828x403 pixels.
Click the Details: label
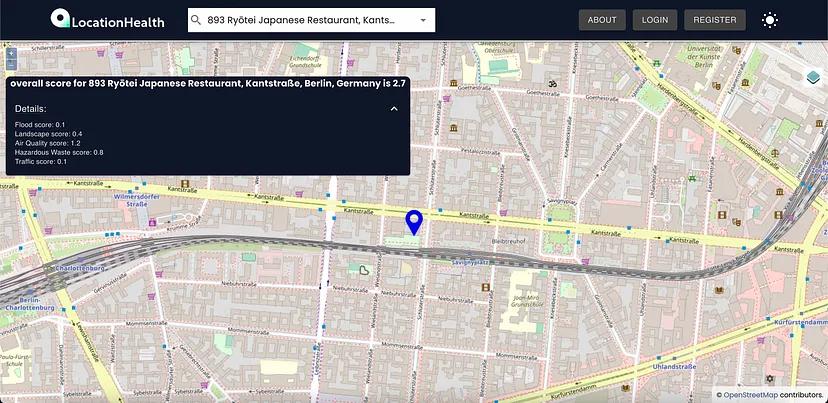(x=31, y=109)
